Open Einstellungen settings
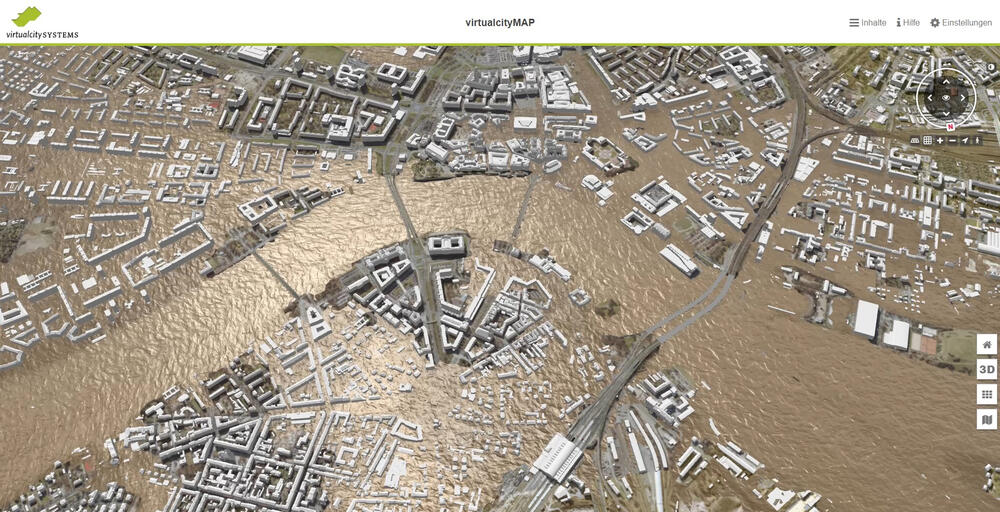This screenshot has height=512, width=1000. (960, 23)
